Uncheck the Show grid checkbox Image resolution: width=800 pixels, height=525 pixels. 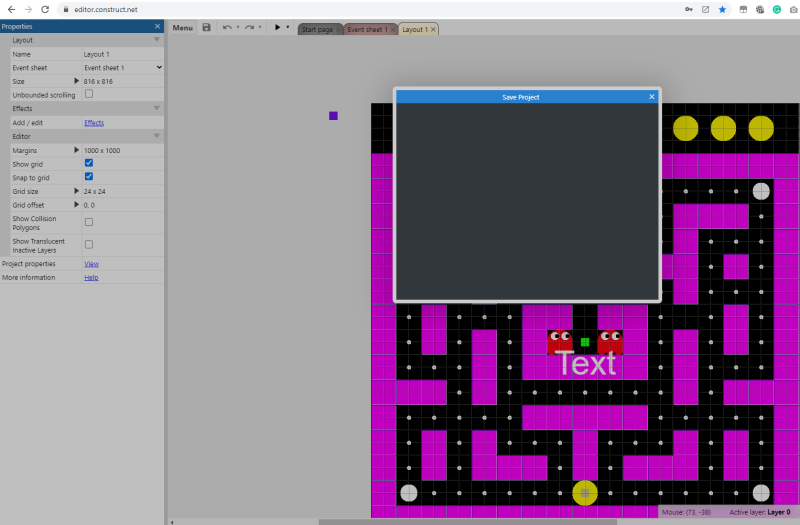click(89, 163)
